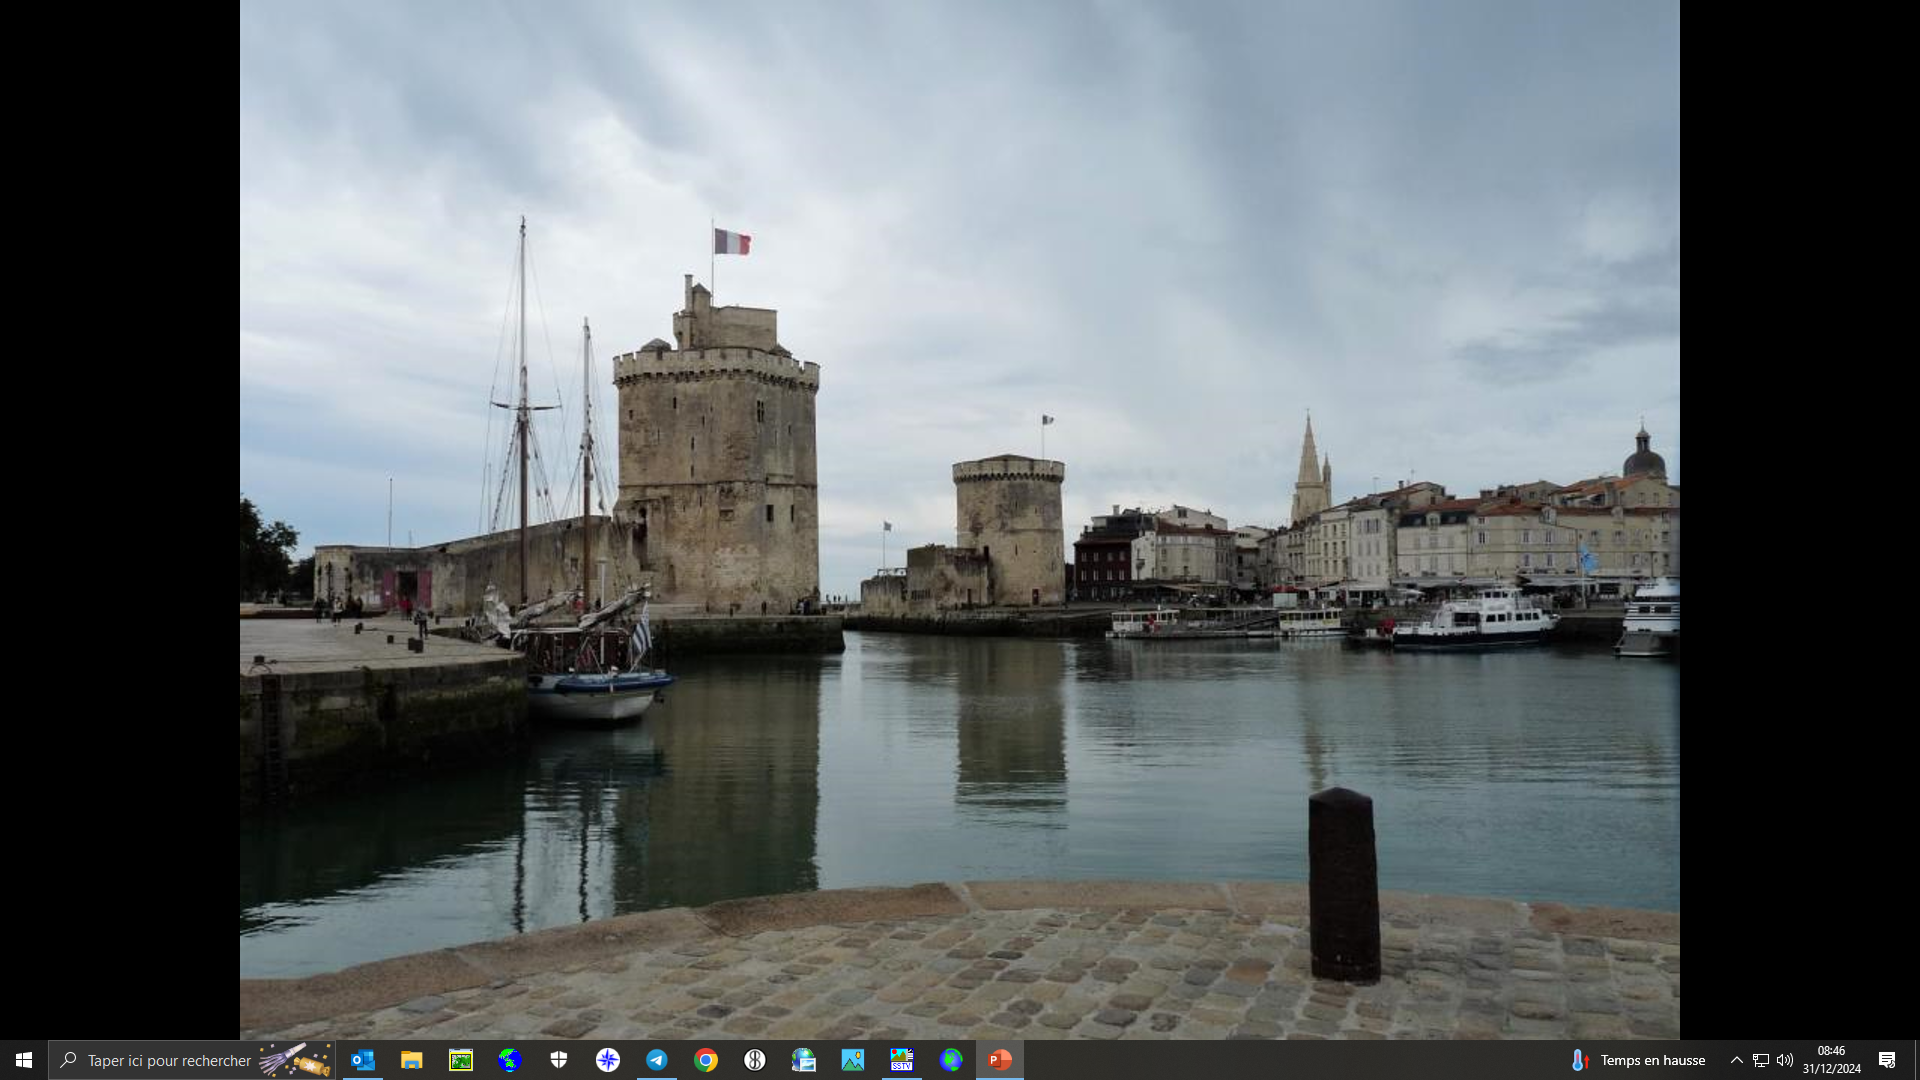
Task: Open the notification action center
Action: 1887,1060
